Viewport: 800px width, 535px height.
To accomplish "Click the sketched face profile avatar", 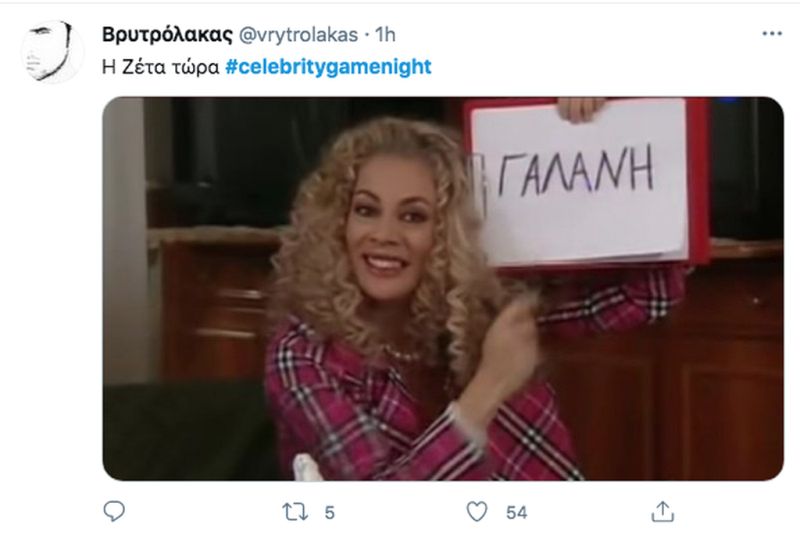I will click(52, 51).
